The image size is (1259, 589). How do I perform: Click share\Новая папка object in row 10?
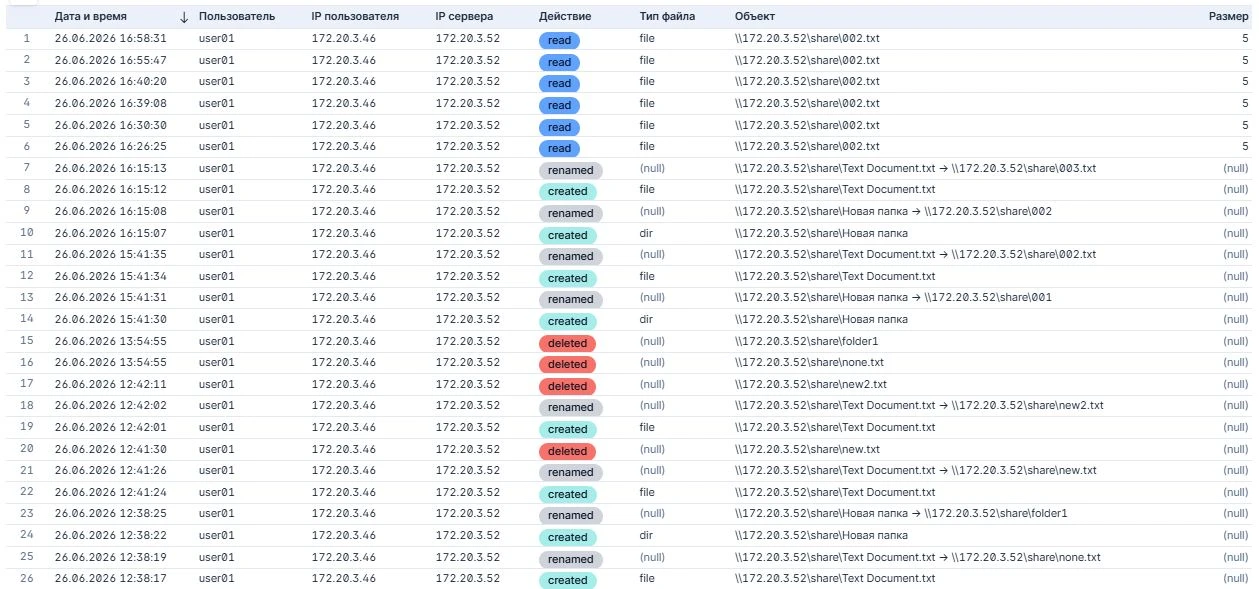pos(821,233)
